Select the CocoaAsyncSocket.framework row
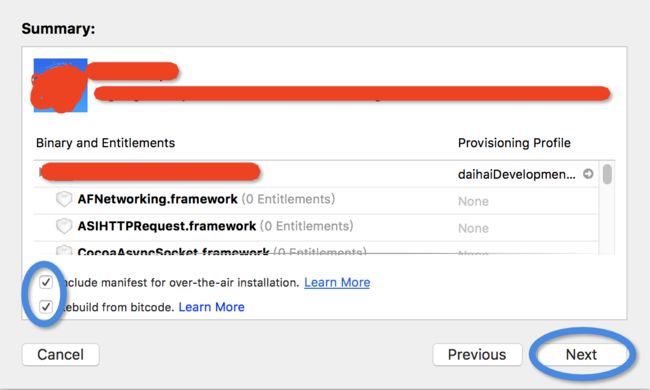The width and height of the screenshot is (650, 390). [x=316, y=248]
